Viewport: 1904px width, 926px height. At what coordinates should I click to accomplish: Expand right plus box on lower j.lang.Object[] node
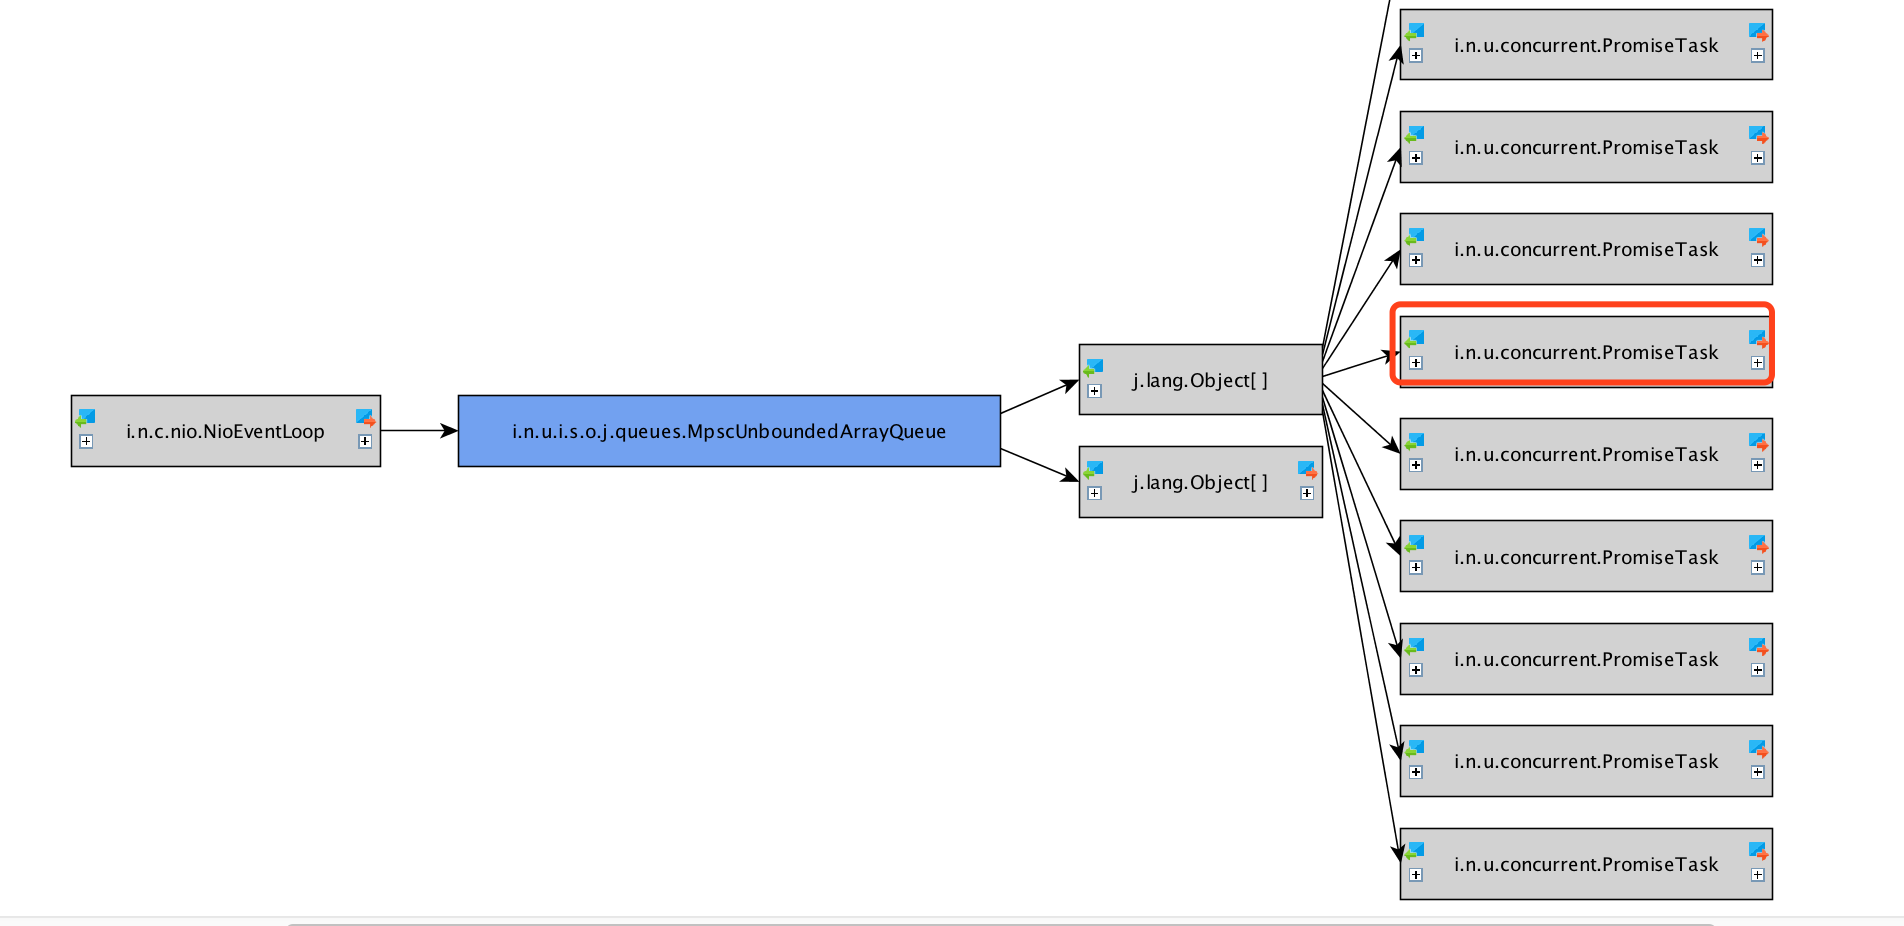tap(1307, 493)
